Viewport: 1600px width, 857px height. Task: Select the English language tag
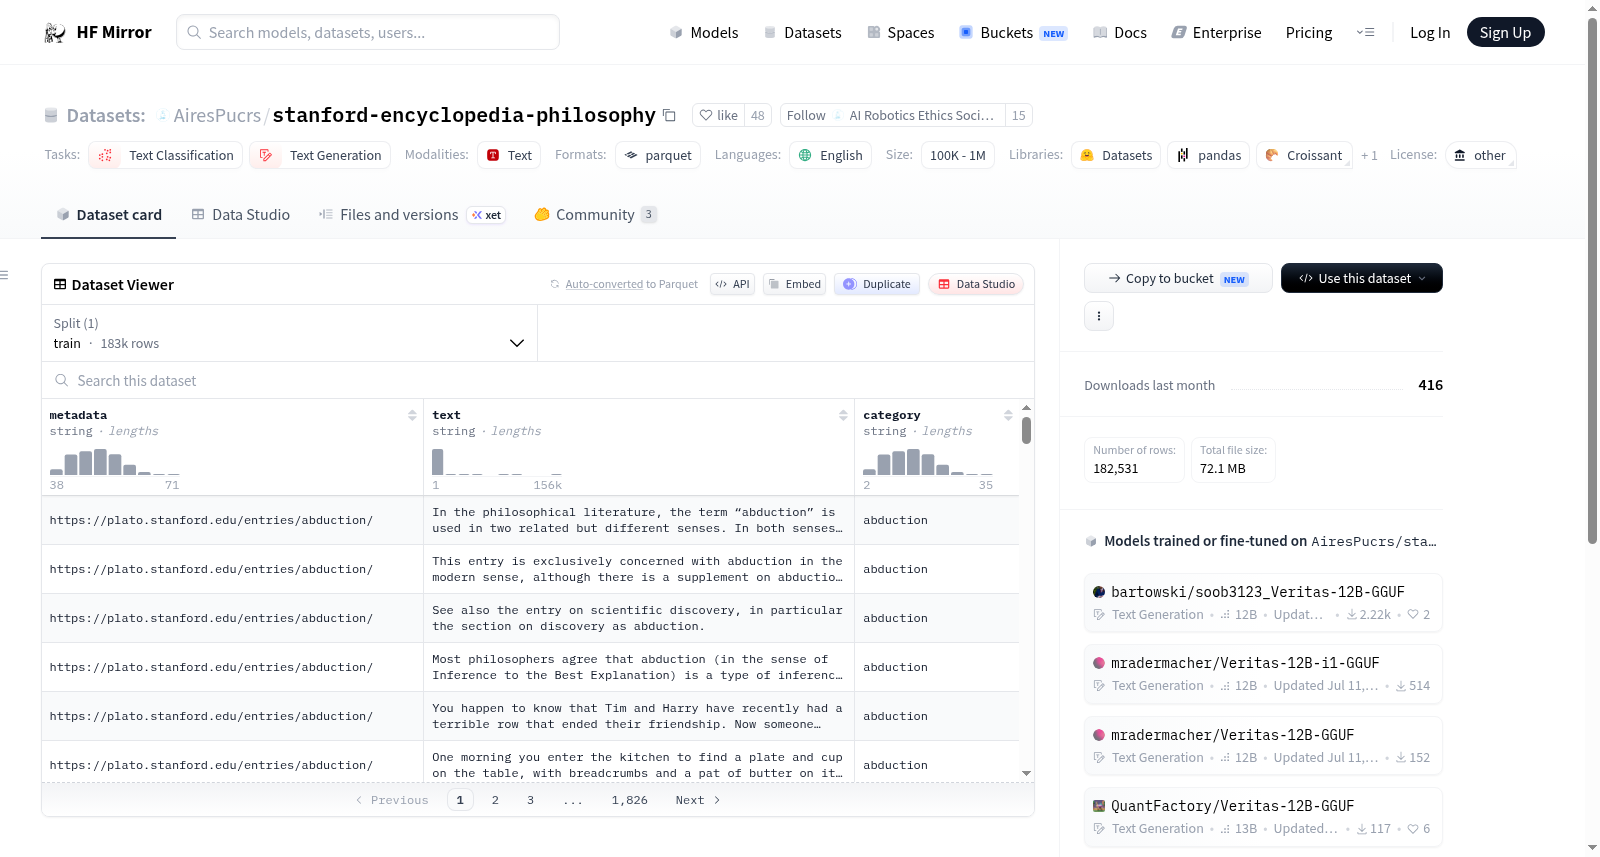830,155
